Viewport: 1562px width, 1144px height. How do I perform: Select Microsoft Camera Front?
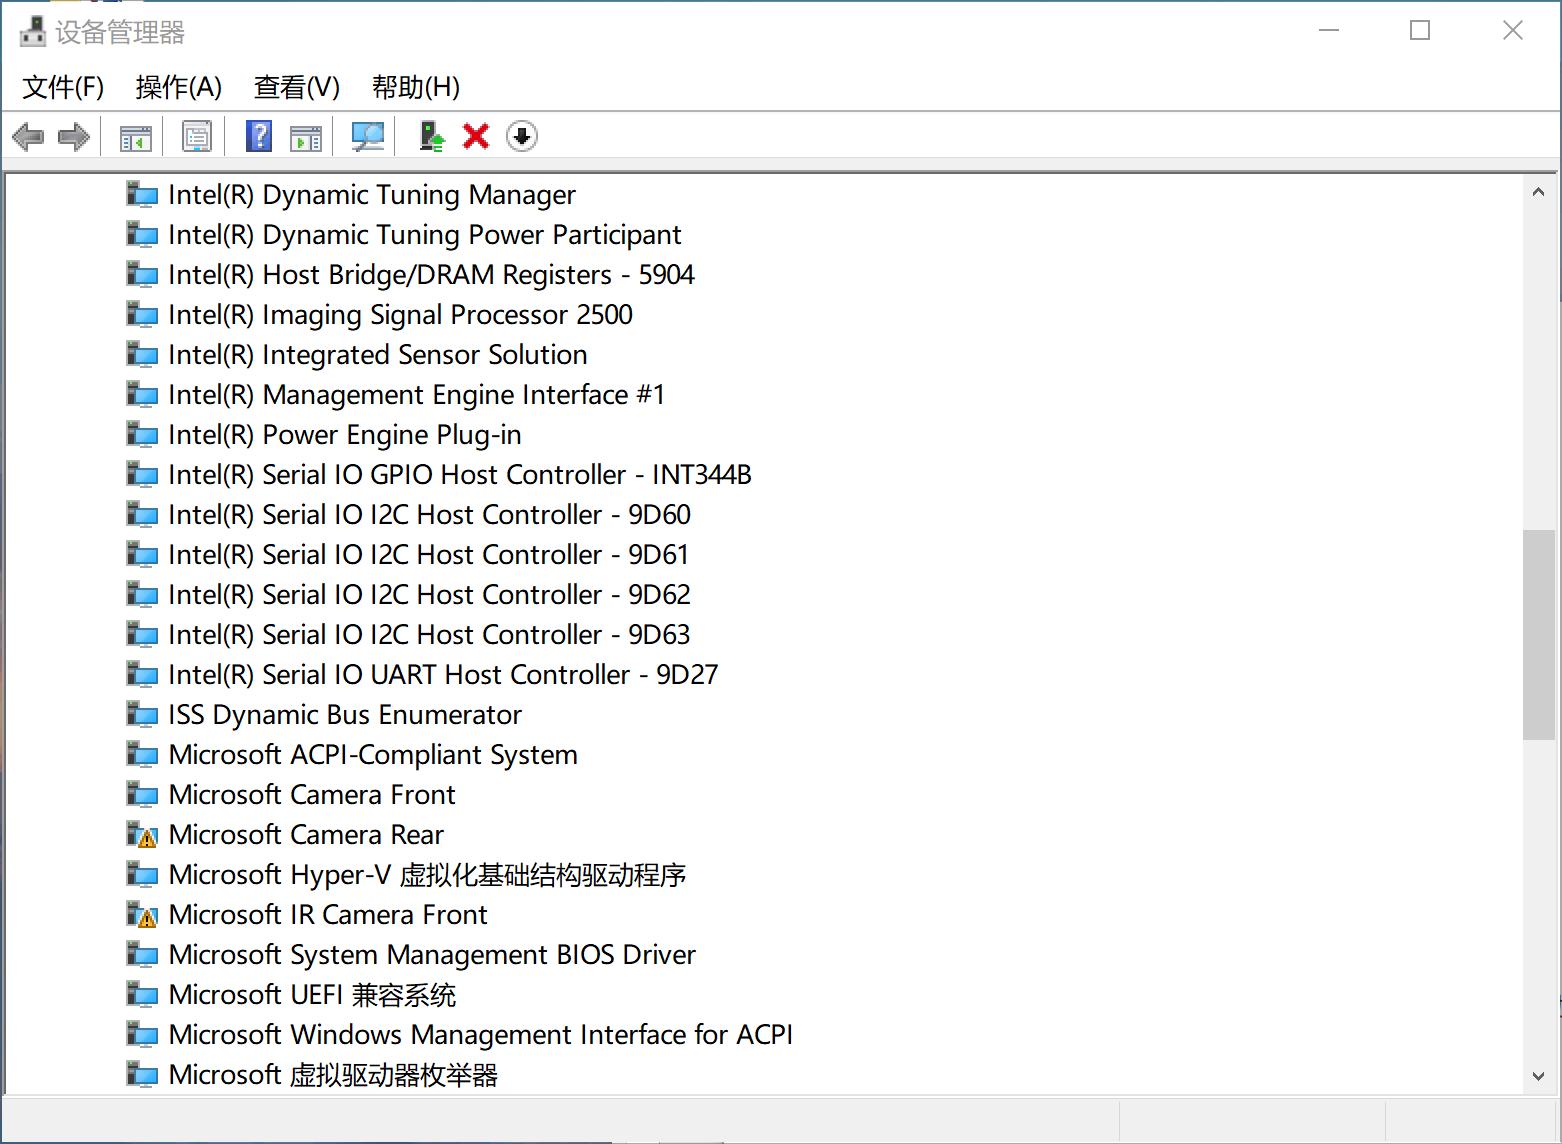click(x=312, y=794)
